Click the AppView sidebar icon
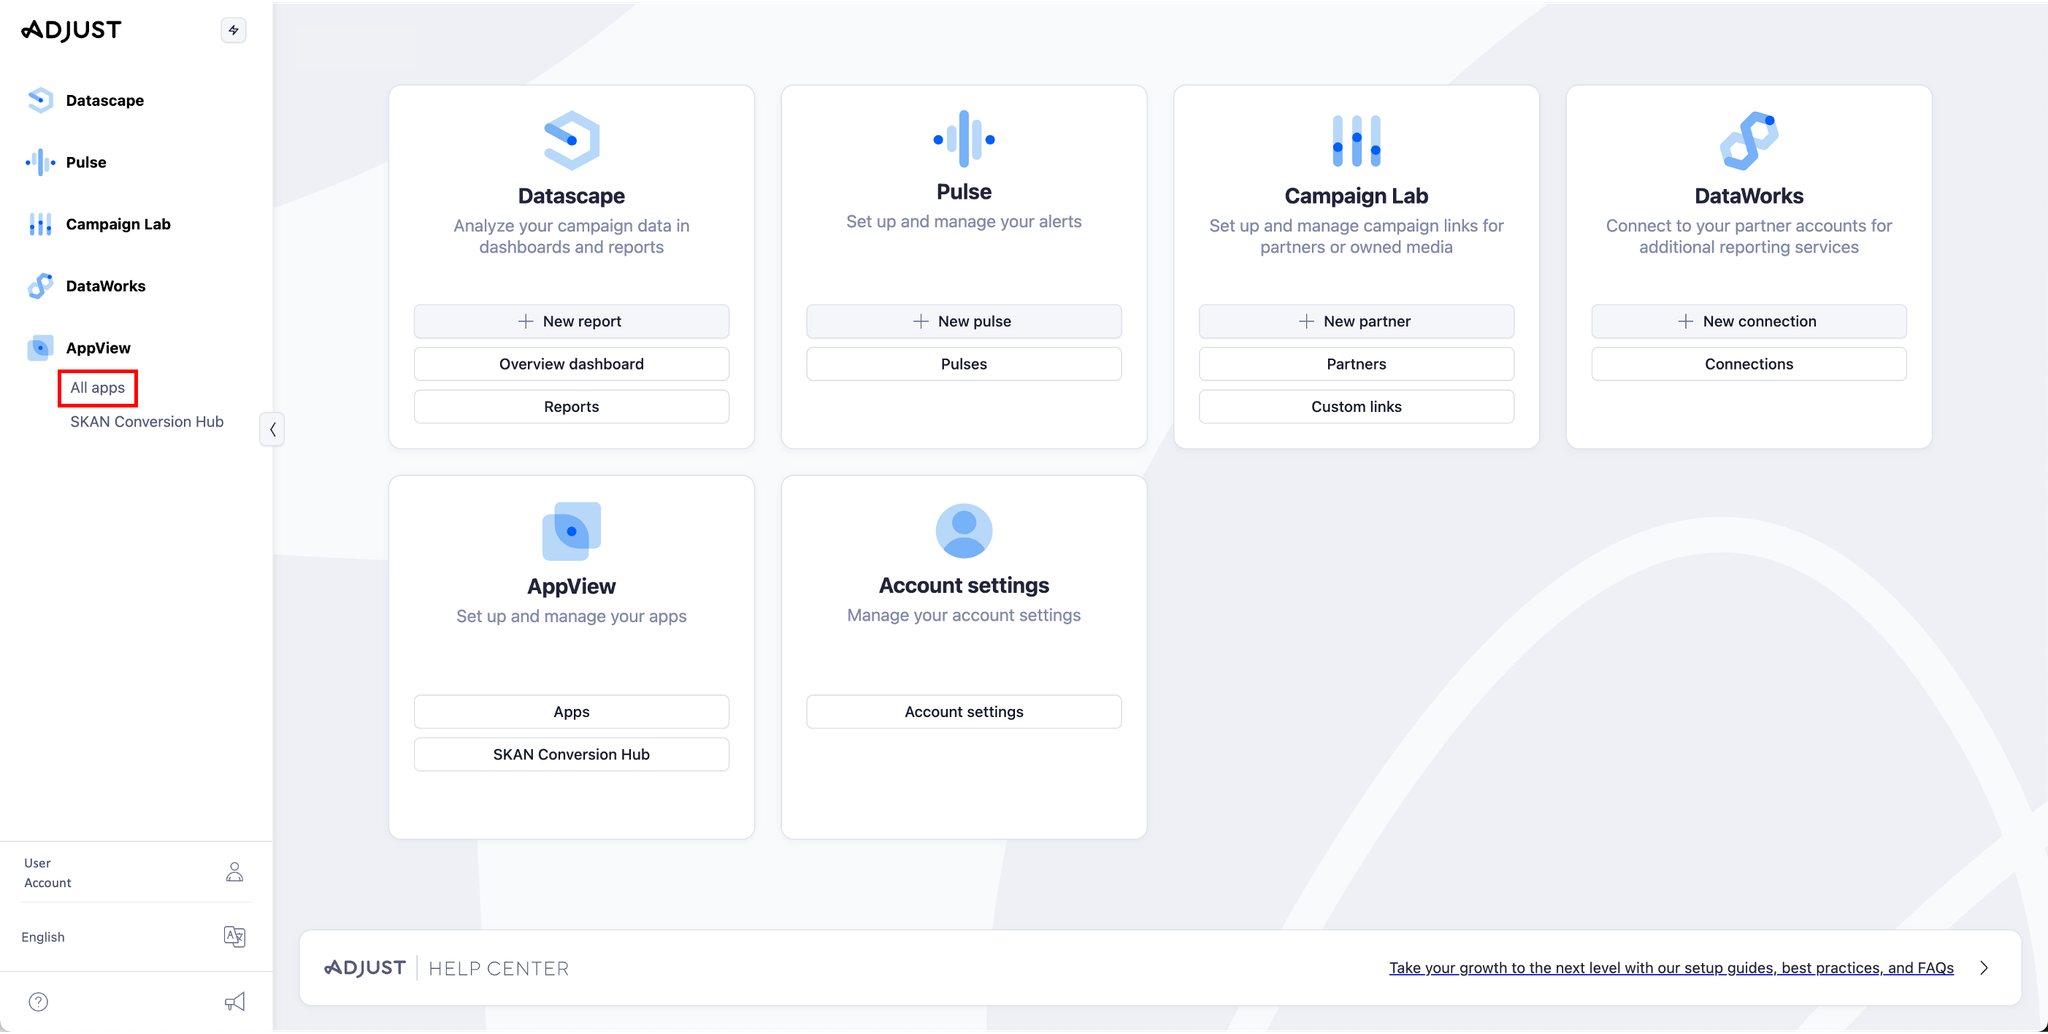Viewport: 2048px width, 1034px height. [x=40, y=348]
